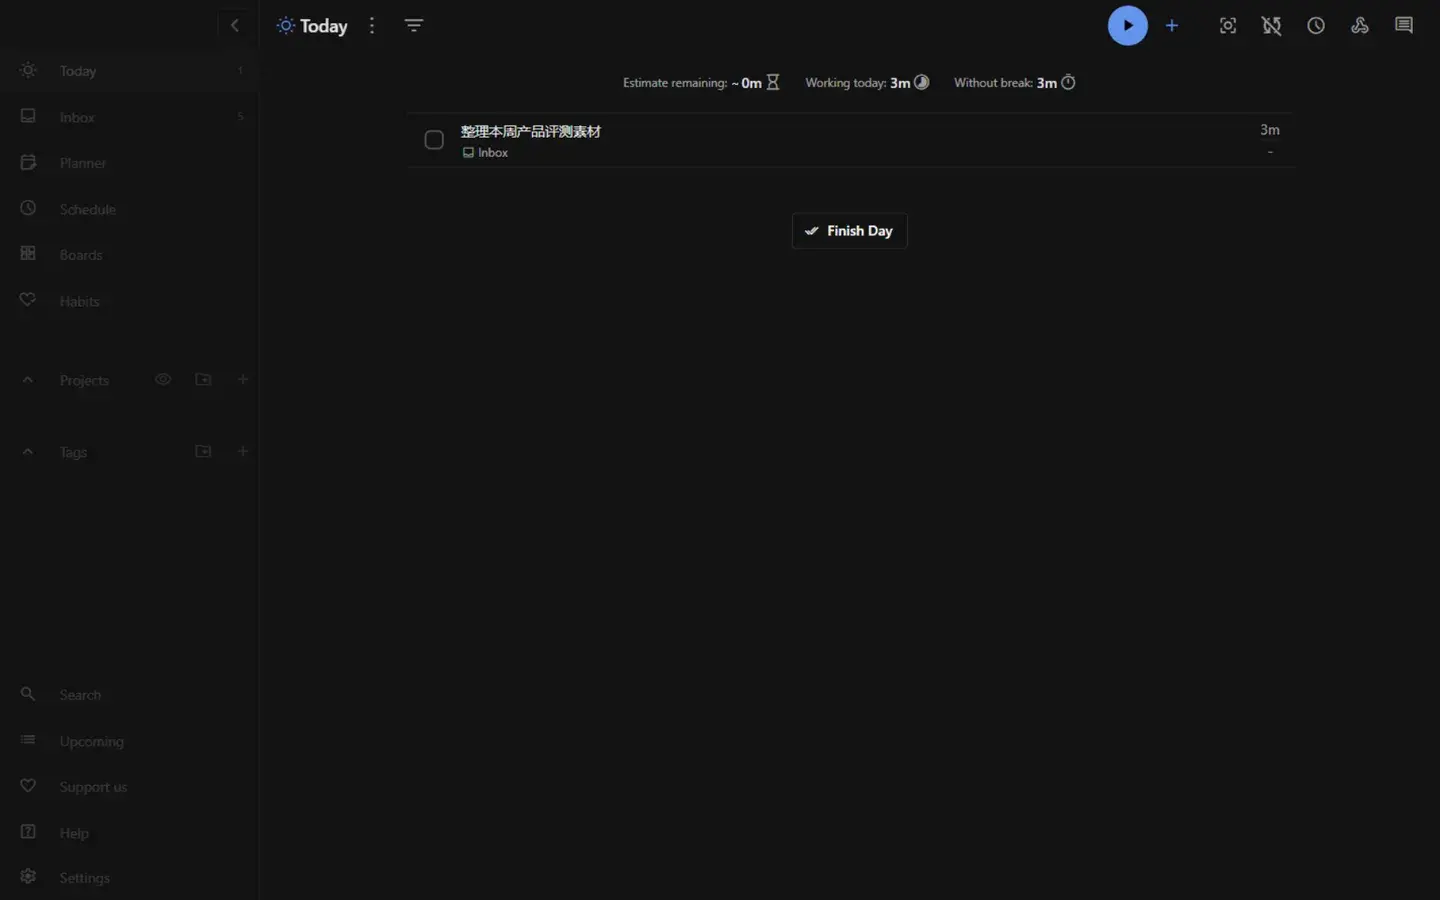This screenshot has height=900, width=1440.
Task: Create a new tag with the Tags plus
Action: [242, 452]
